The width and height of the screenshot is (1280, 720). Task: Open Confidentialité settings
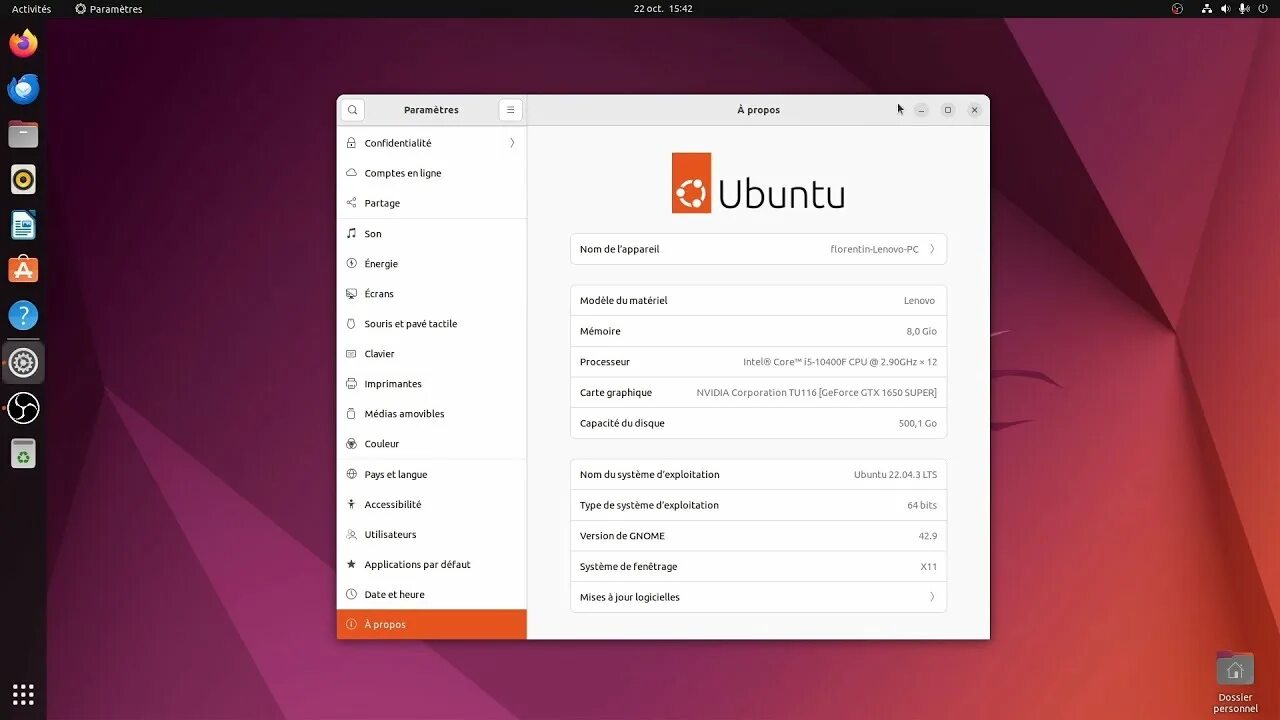[x=432, y=143]
